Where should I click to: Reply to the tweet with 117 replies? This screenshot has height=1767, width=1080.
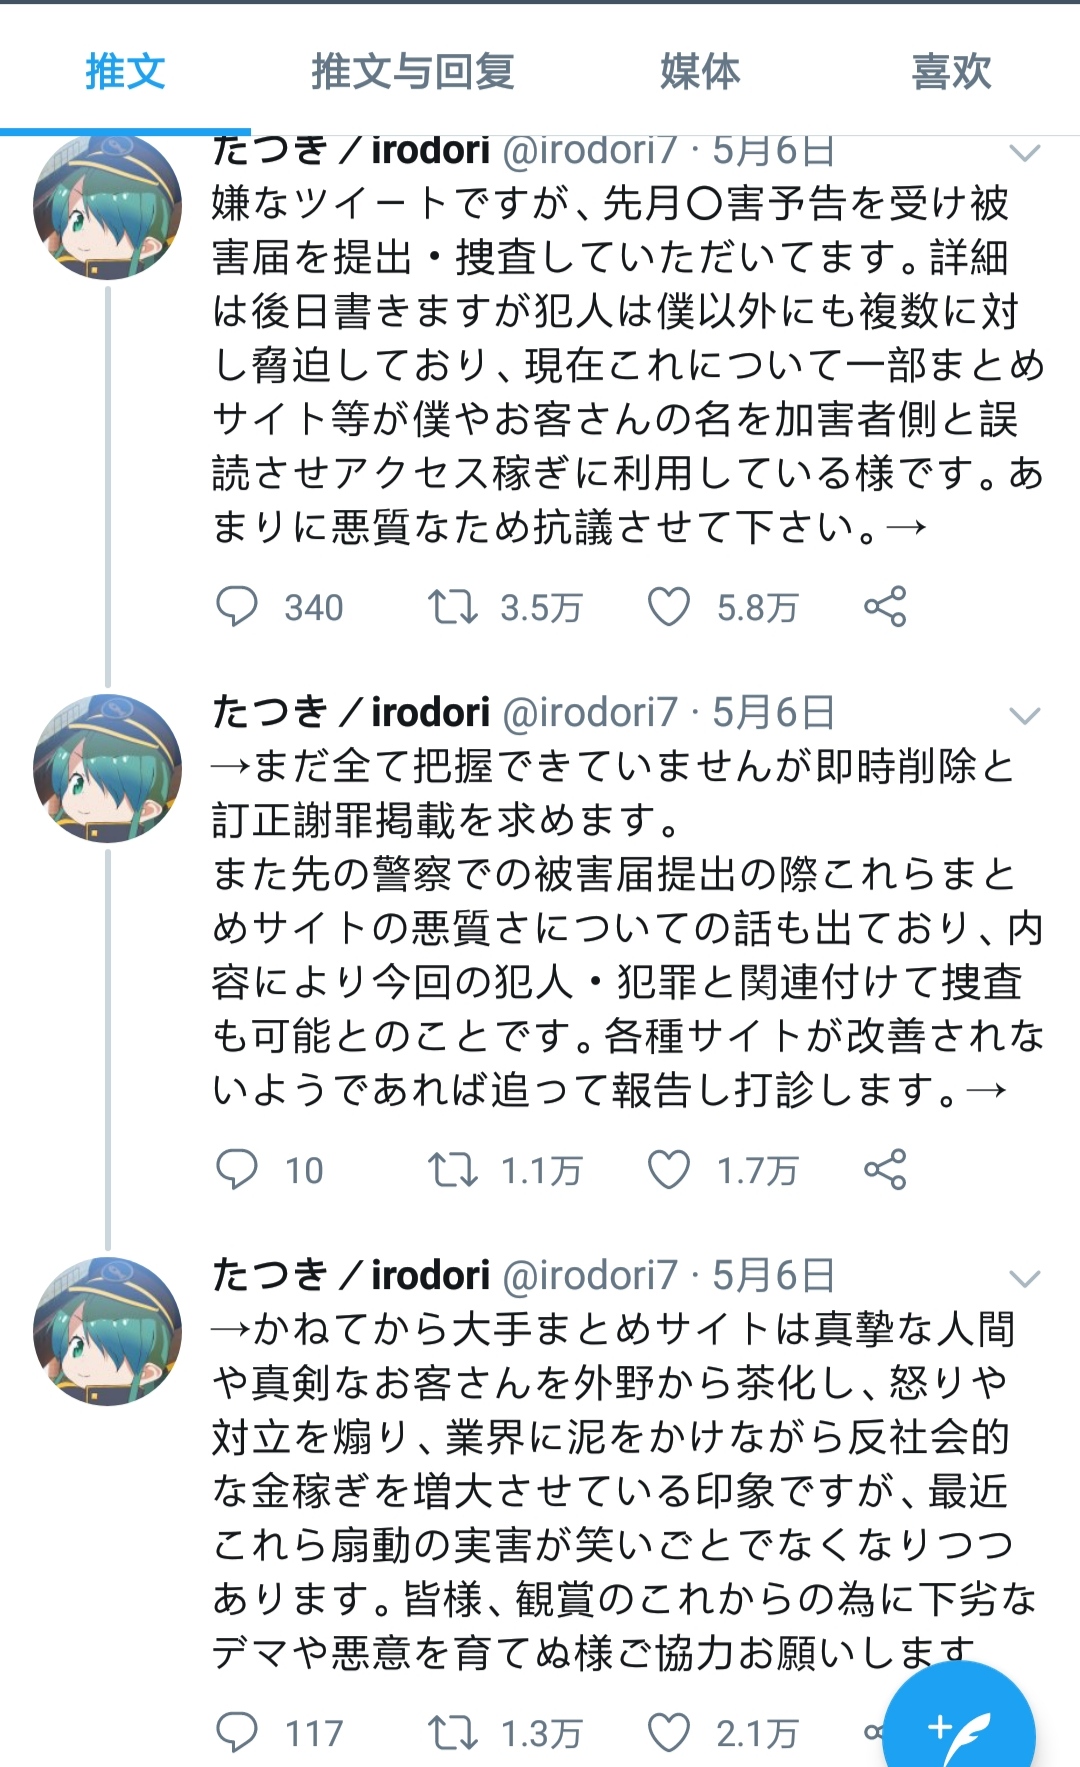point(237,1733)
